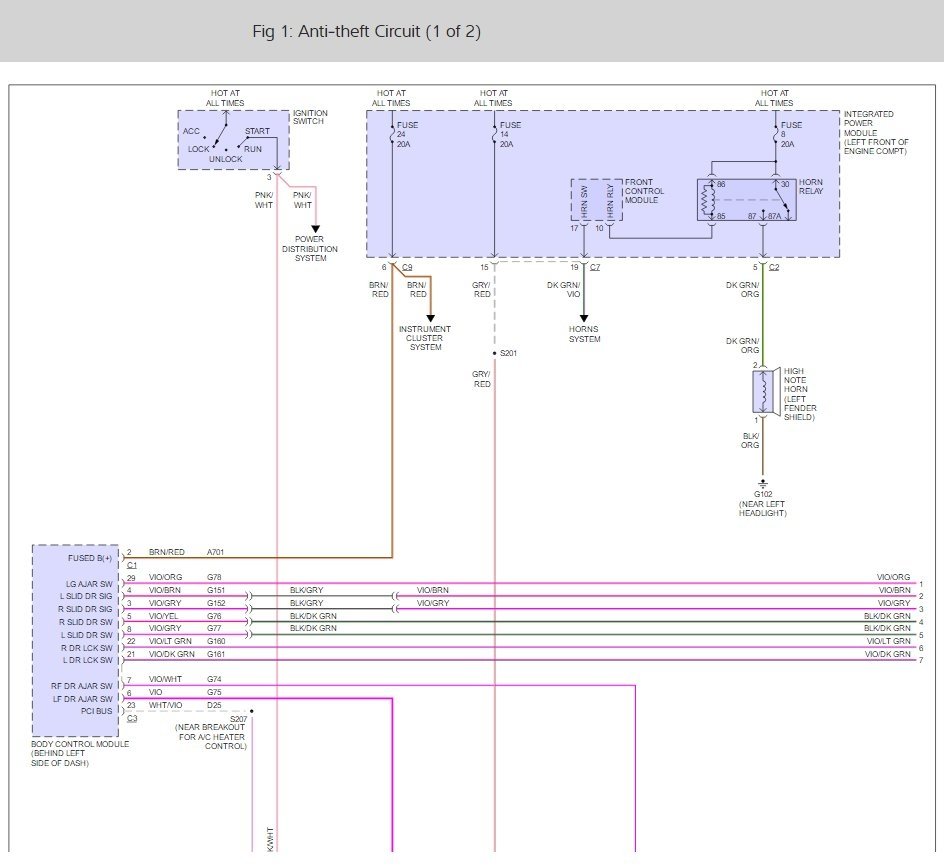Click the C9 connector label
The width and height of the screenshot is (944, 866).
pos(407,268)
